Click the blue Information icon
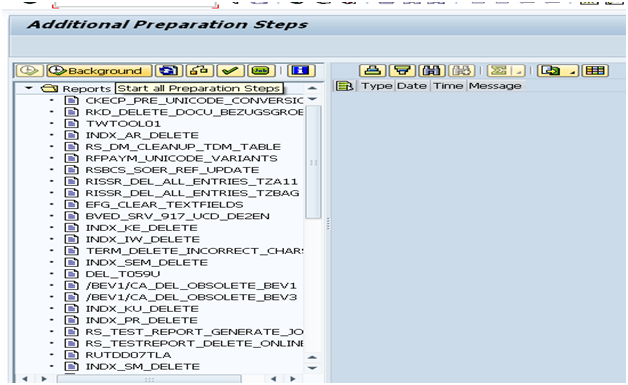Viewport: 628px width, 385px height. pyautogui.click(x=301, y=71)
